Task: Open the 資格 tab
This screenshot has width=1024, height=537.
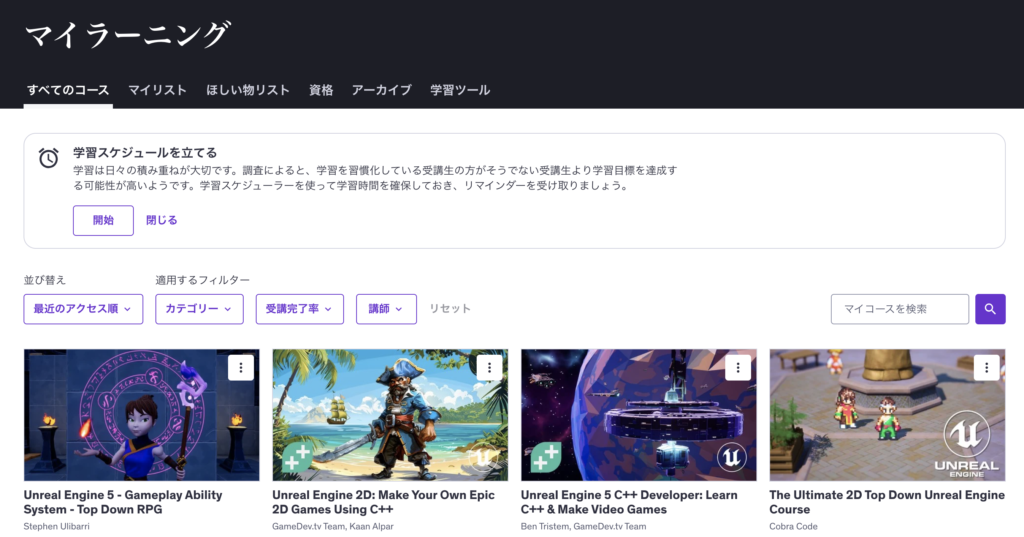Action: pyautogui.click(x=321, y=90)
